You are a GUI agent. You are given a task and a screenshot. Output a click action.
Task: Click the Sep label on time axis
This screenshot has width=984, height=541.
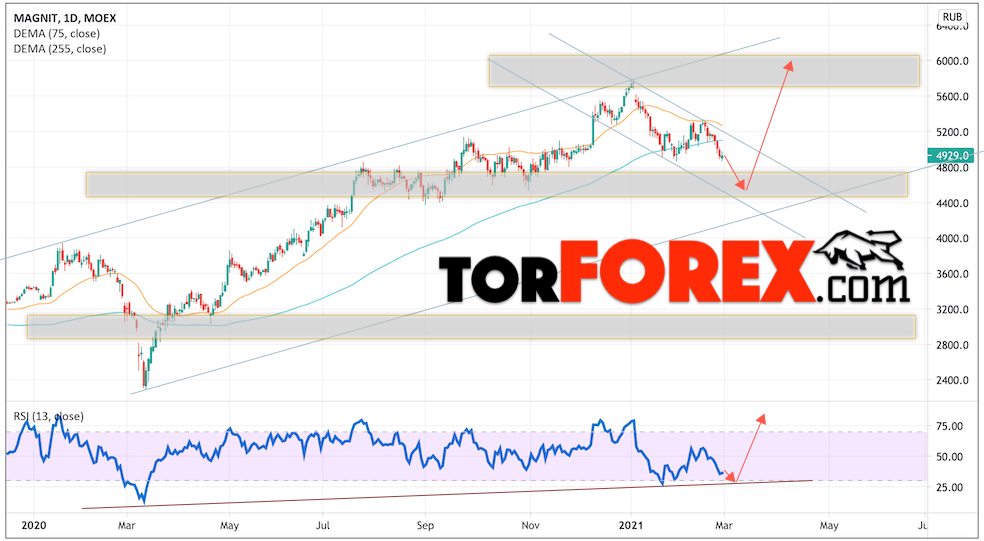click(x=425, y=525)
